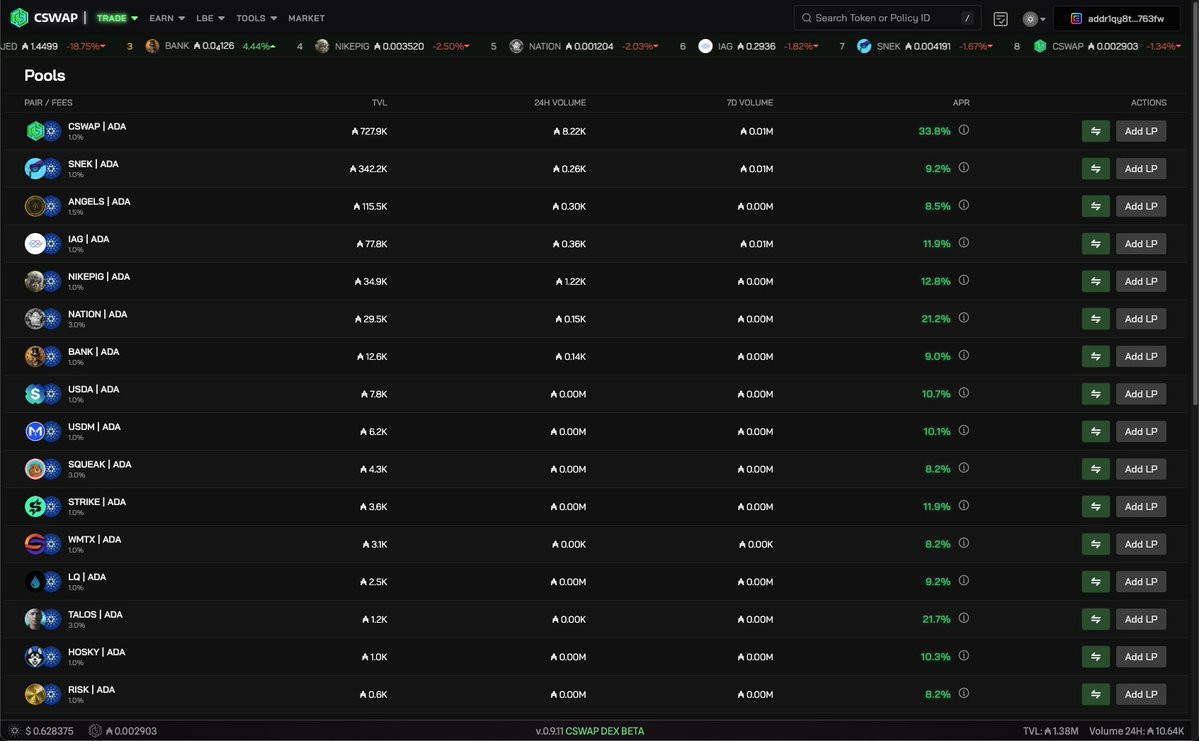Show APR info for IAG | ADA pool
This screenshot has width=1199, height=741.
(963, 242)
